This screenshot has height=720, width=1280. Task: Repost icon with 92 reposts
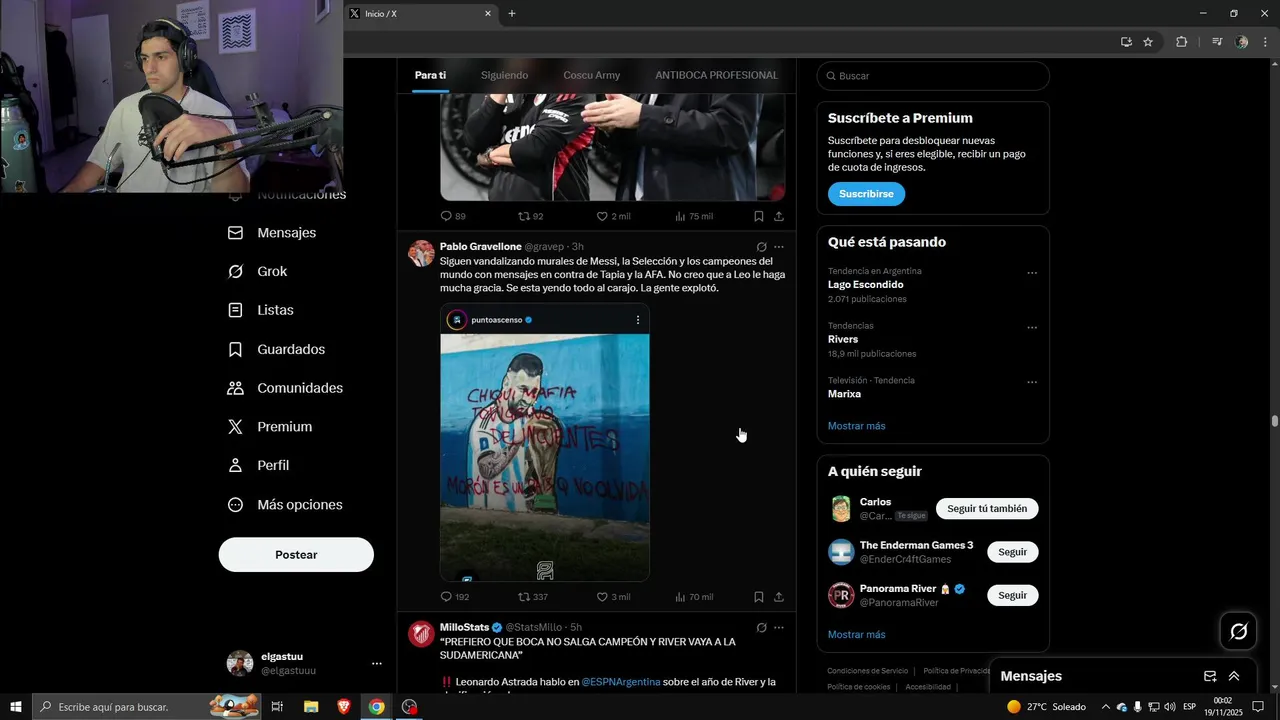(524, 216)
